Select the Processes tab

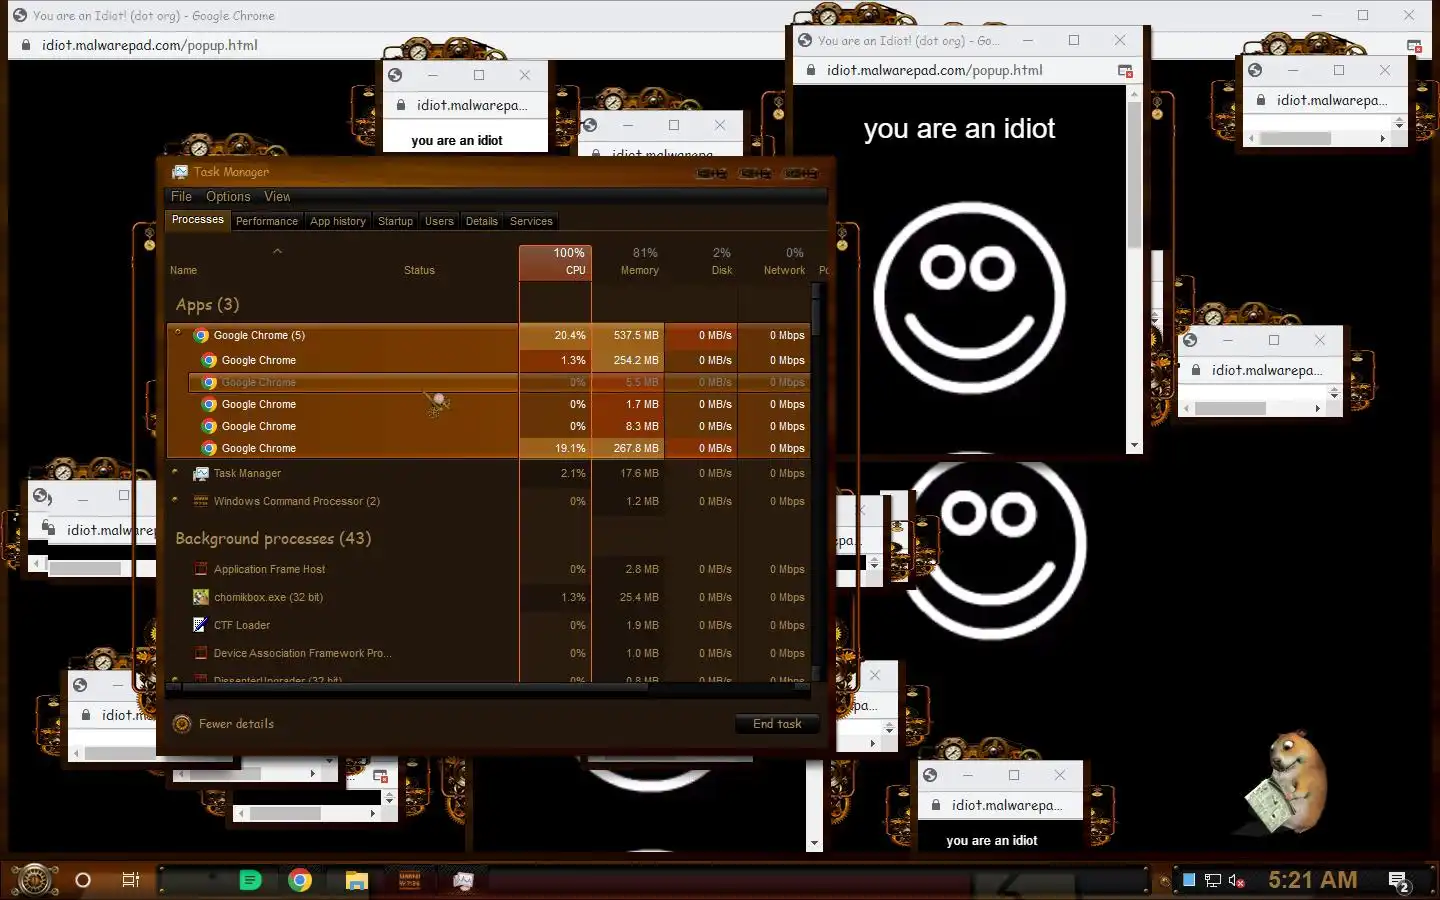click(197, 220)
